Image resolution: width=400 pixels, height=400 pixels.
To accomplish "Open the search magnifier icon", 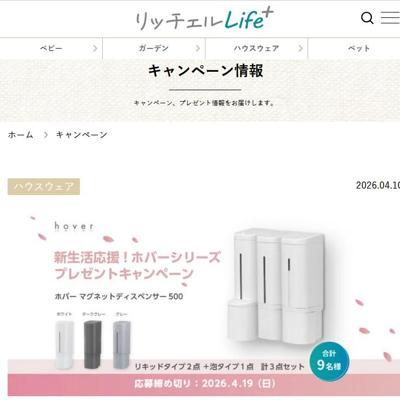I will tap(367, 18).
